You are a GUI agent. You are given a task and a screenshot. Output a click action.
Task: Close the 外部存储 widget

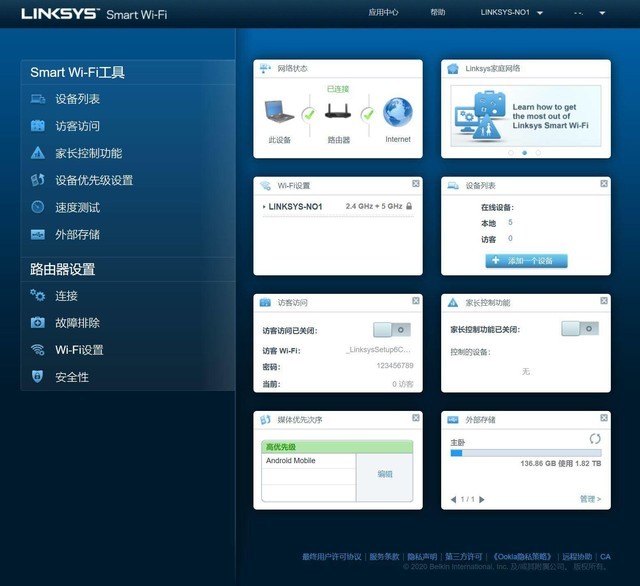604,418
